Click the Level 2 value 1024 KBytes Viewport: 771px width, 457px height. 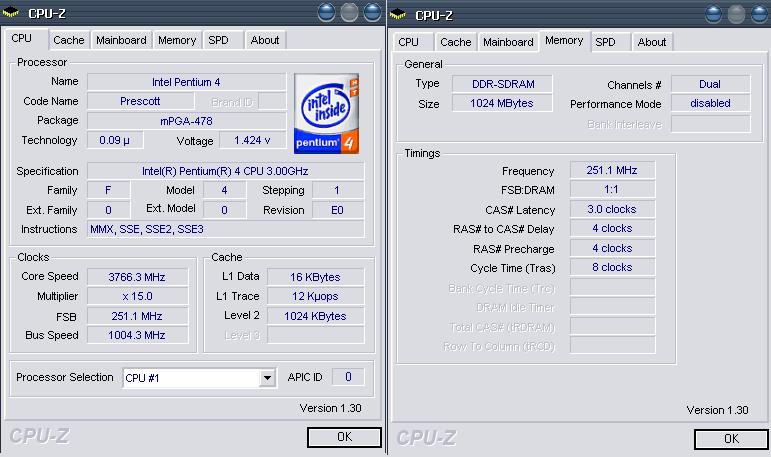pos(315,316)
